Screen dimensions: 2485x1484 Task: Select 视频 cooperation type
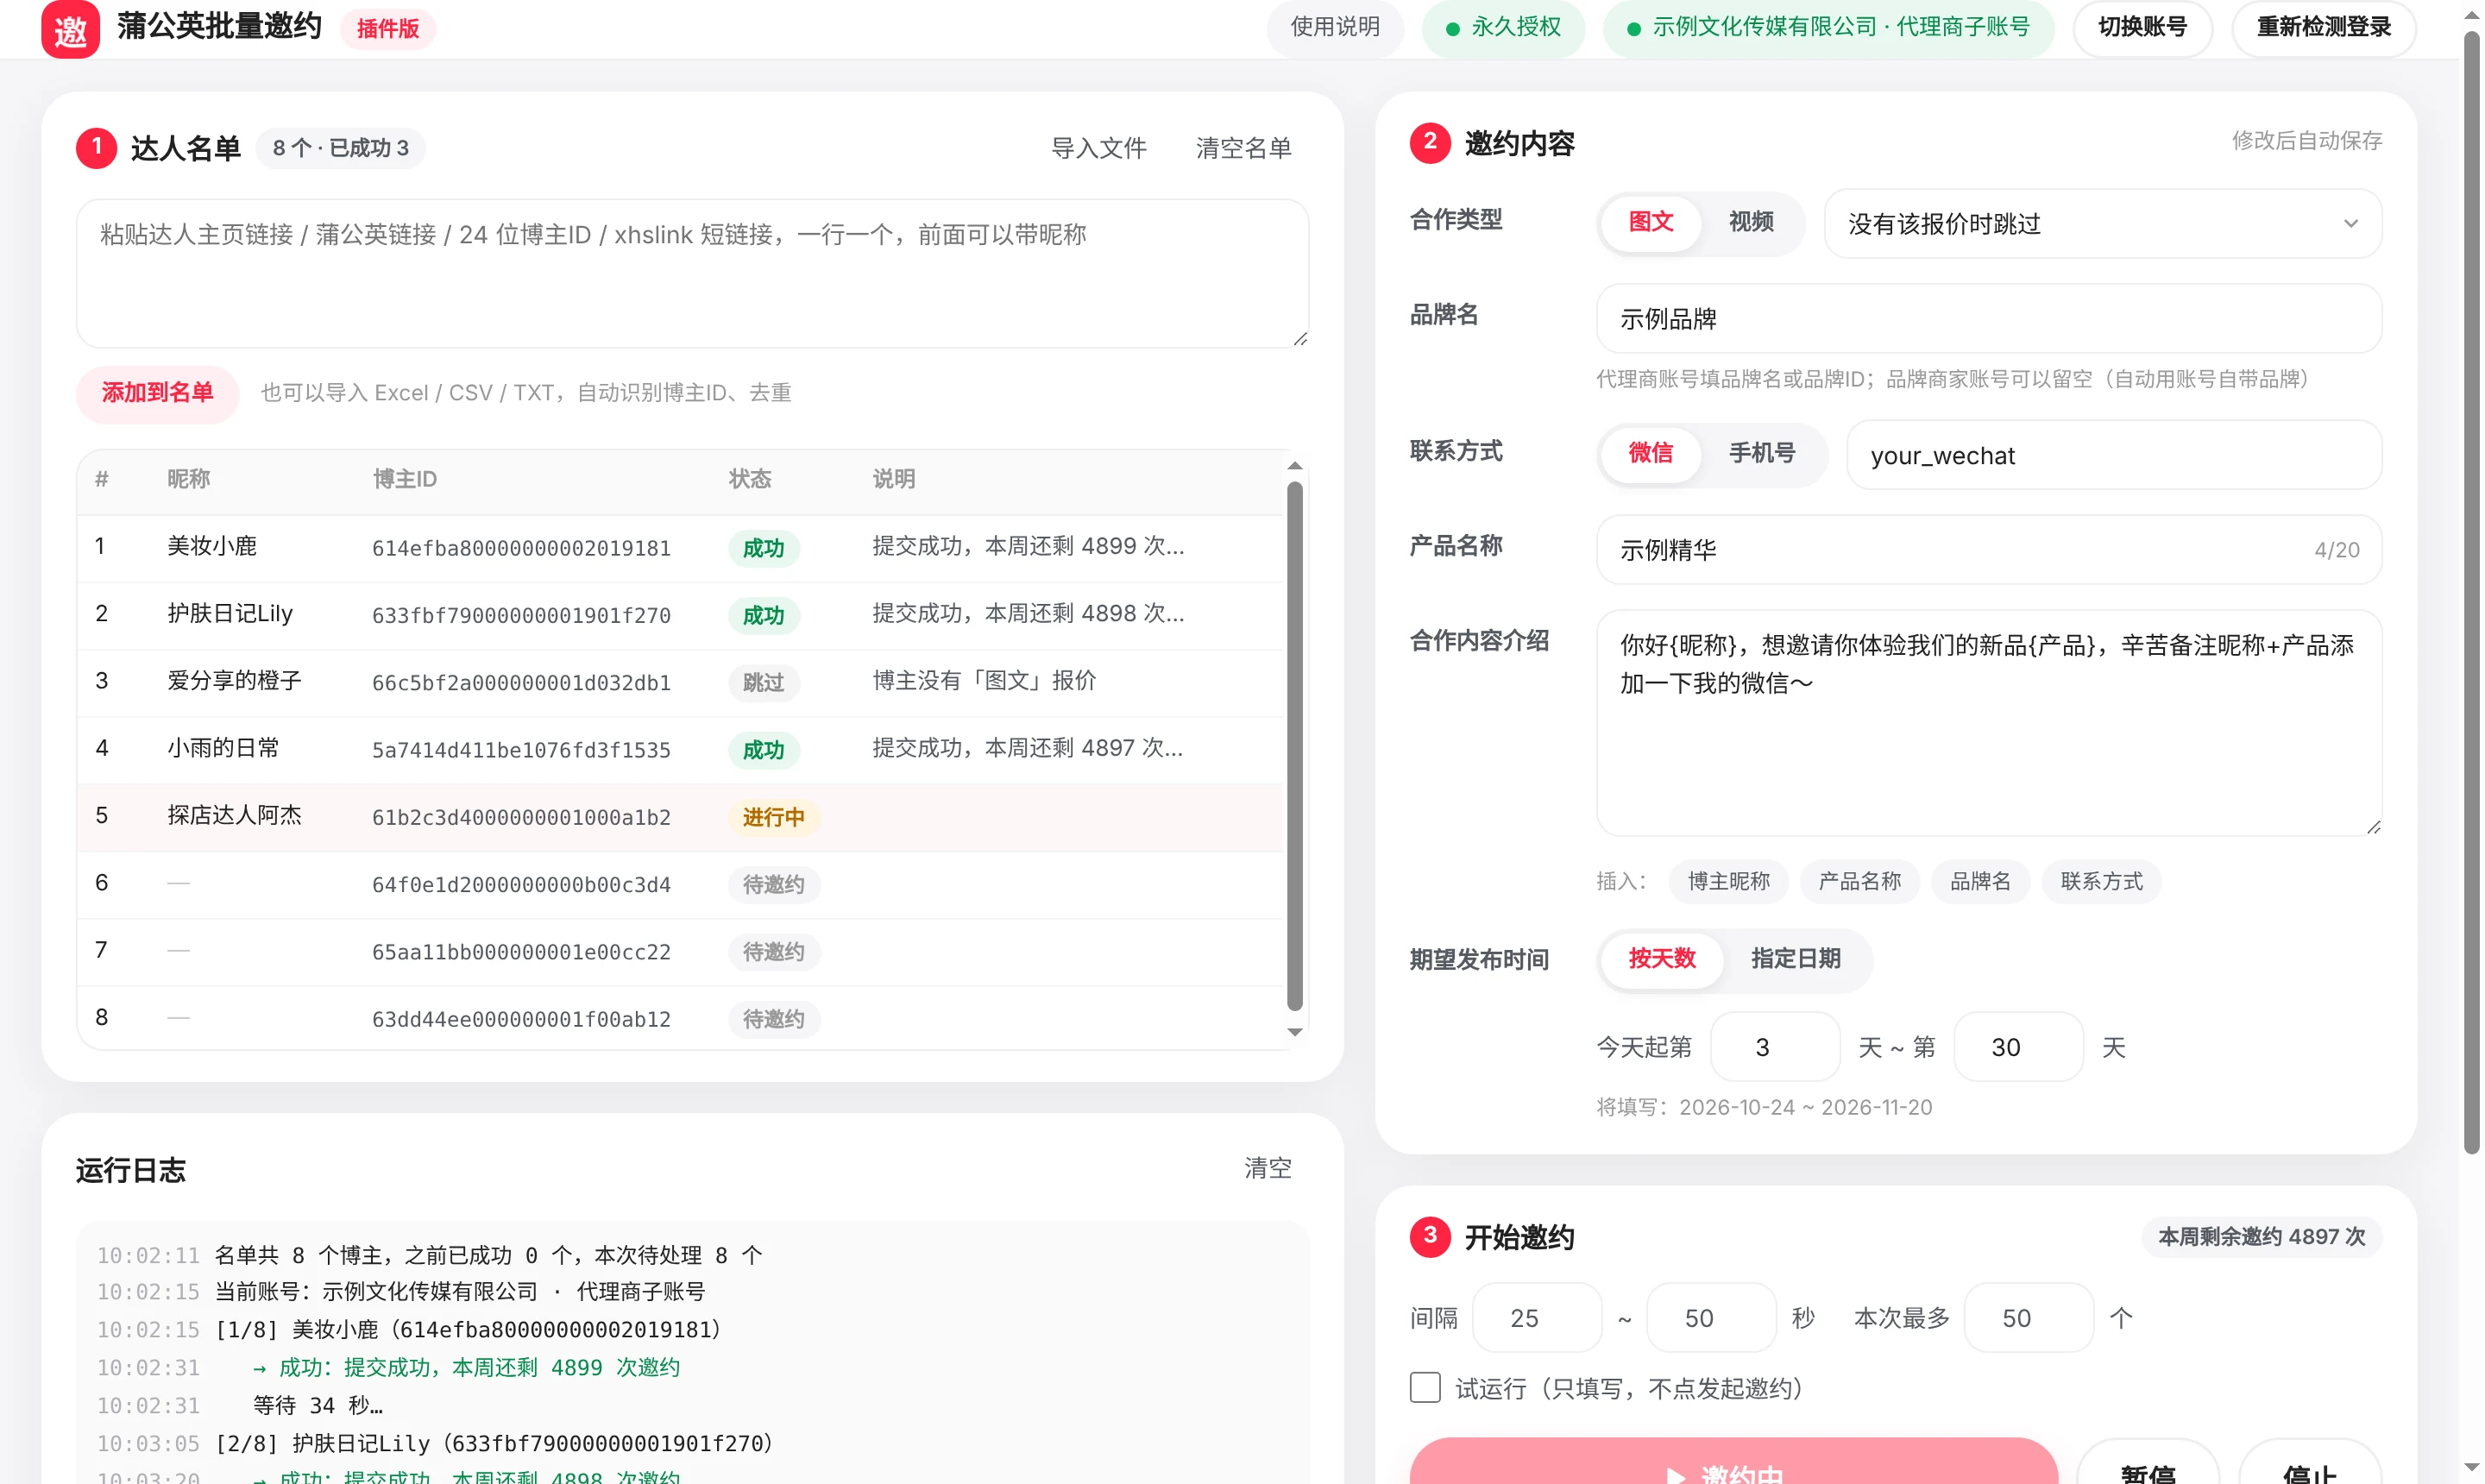1753,222
